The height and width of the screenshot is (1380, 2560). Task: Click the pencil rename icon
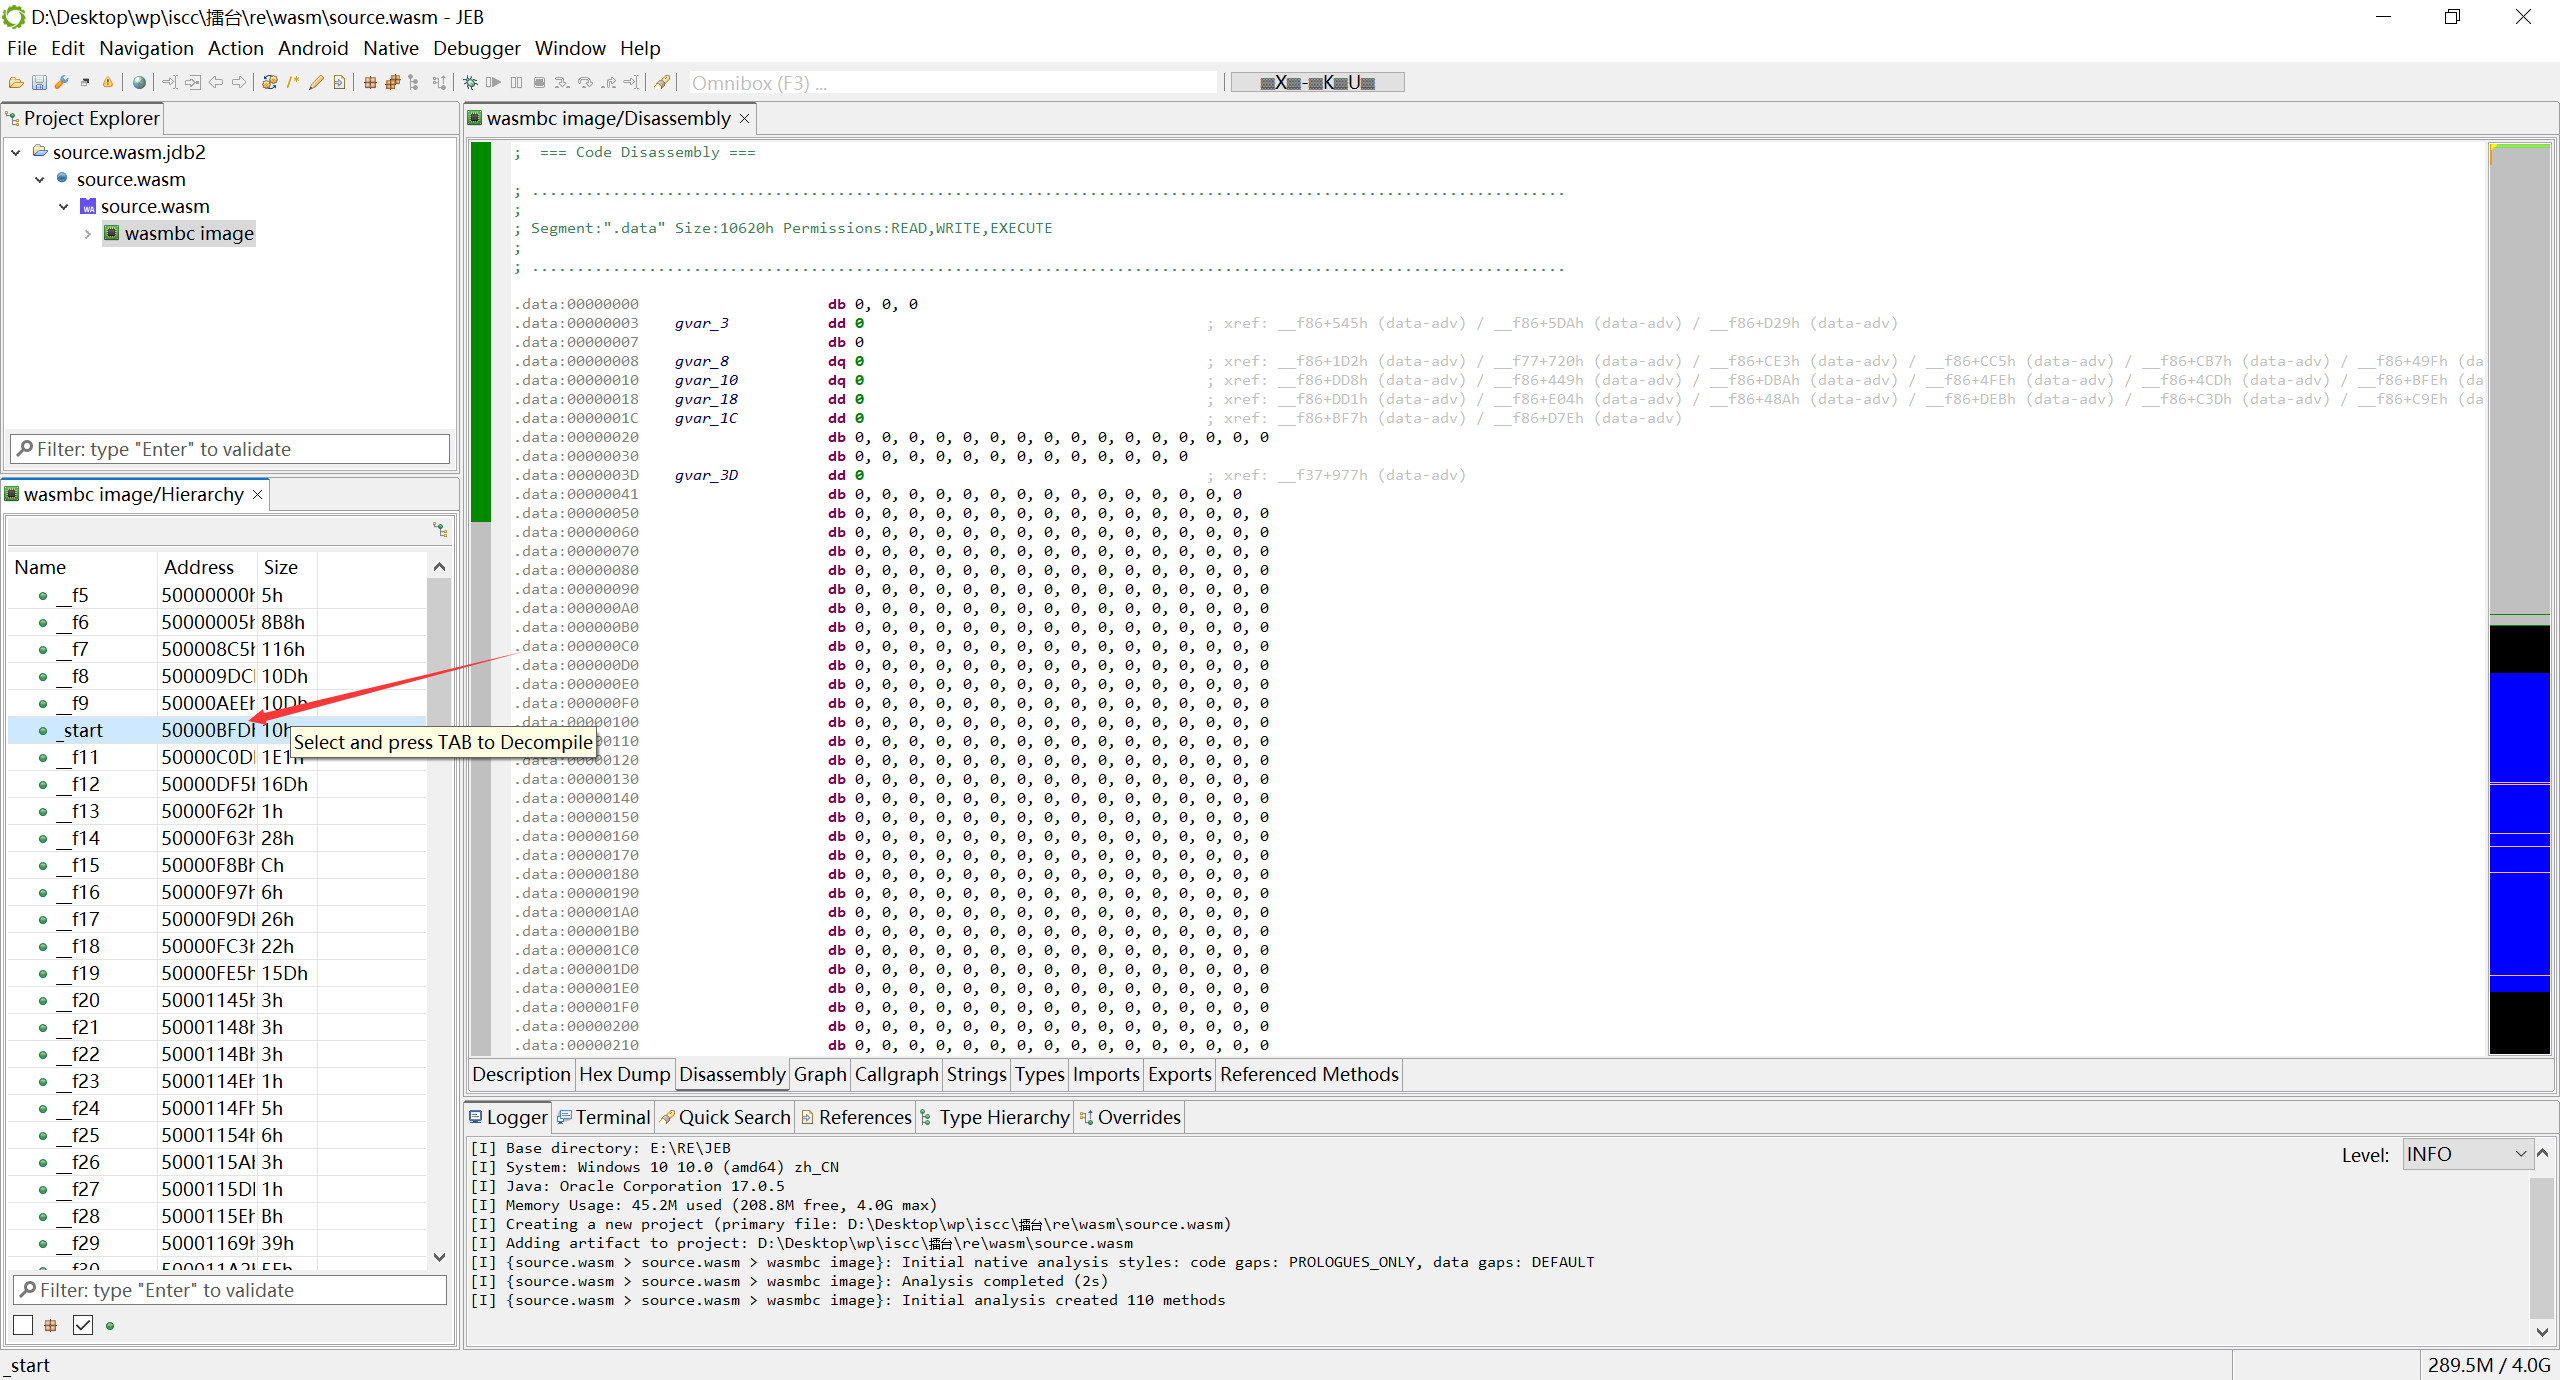tap(316, 83)
